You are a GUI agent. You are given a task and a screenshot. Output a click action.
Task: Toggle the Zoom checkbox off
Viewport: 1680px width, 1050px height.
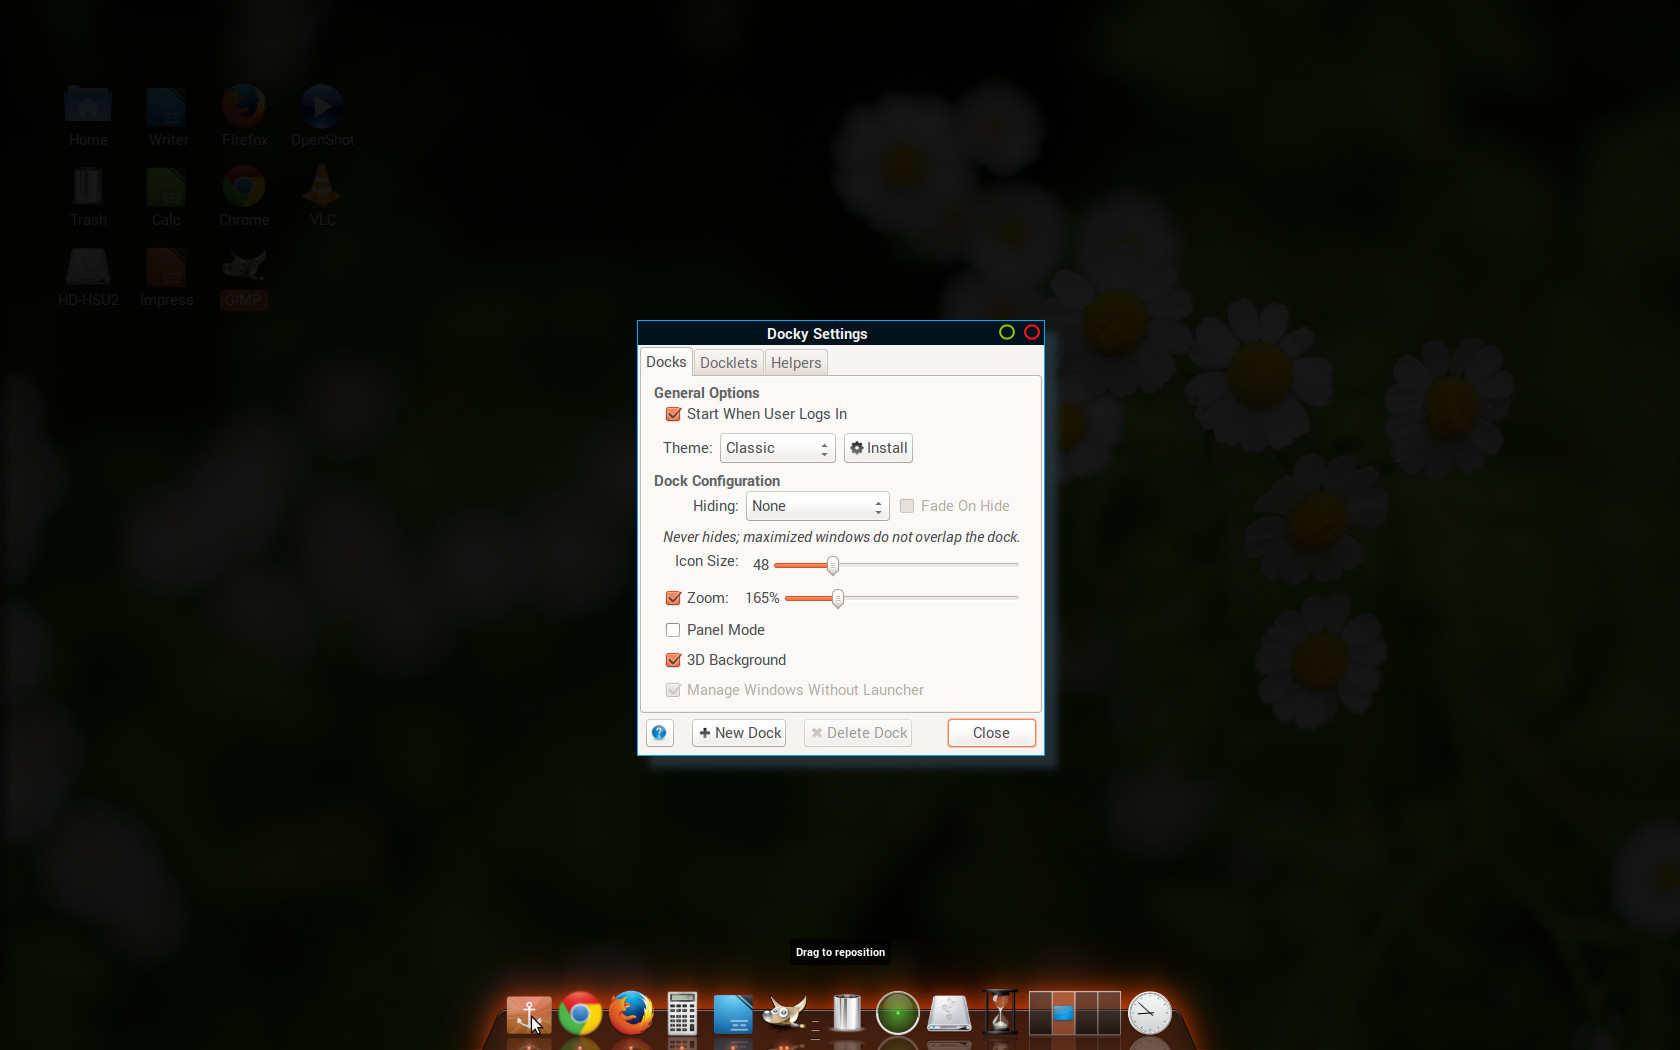click(674, 598)
